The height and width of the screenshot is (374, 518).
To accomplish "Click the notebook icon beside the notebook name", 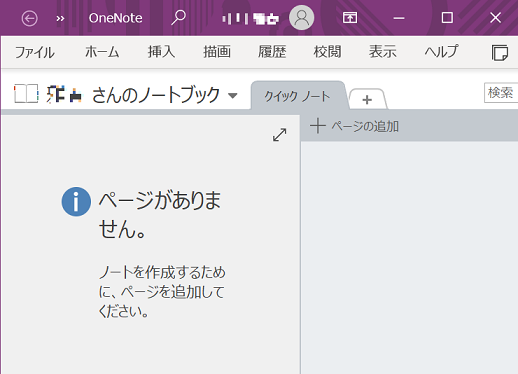I will coord(26,94).
